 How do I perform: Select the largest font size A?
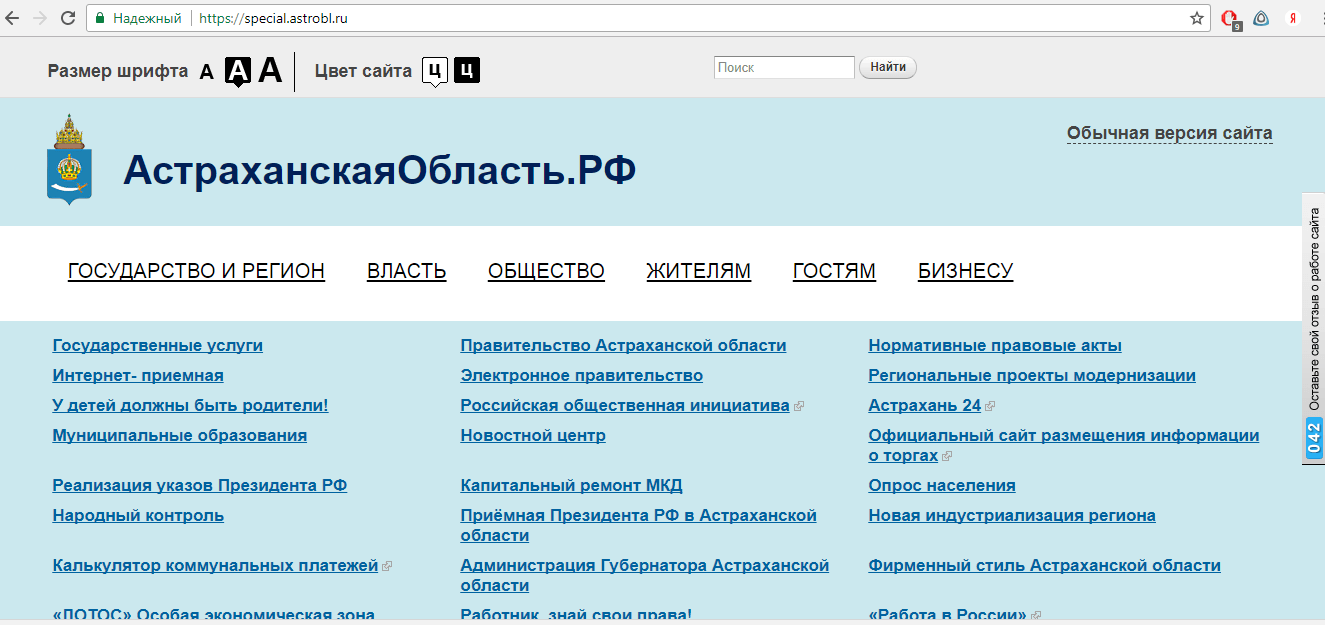(x=270, y=71)
